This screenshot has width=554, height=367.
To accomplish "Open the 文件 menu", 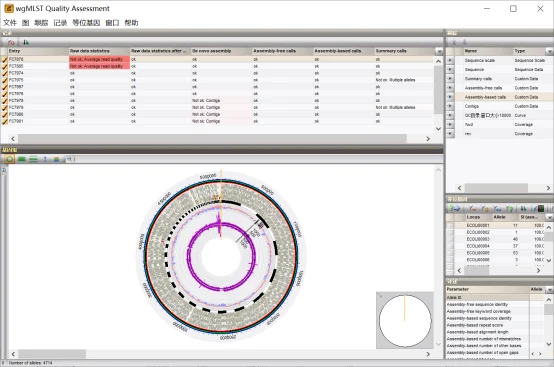I will coord(10,23).
